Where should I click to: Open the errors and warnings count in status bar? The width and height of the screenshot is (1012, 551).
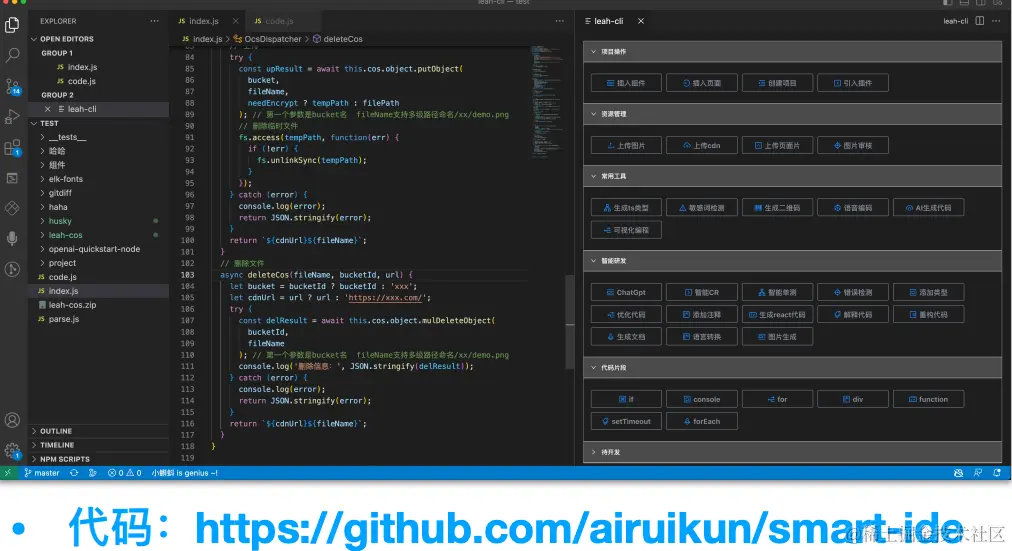[x=125, y=473]
